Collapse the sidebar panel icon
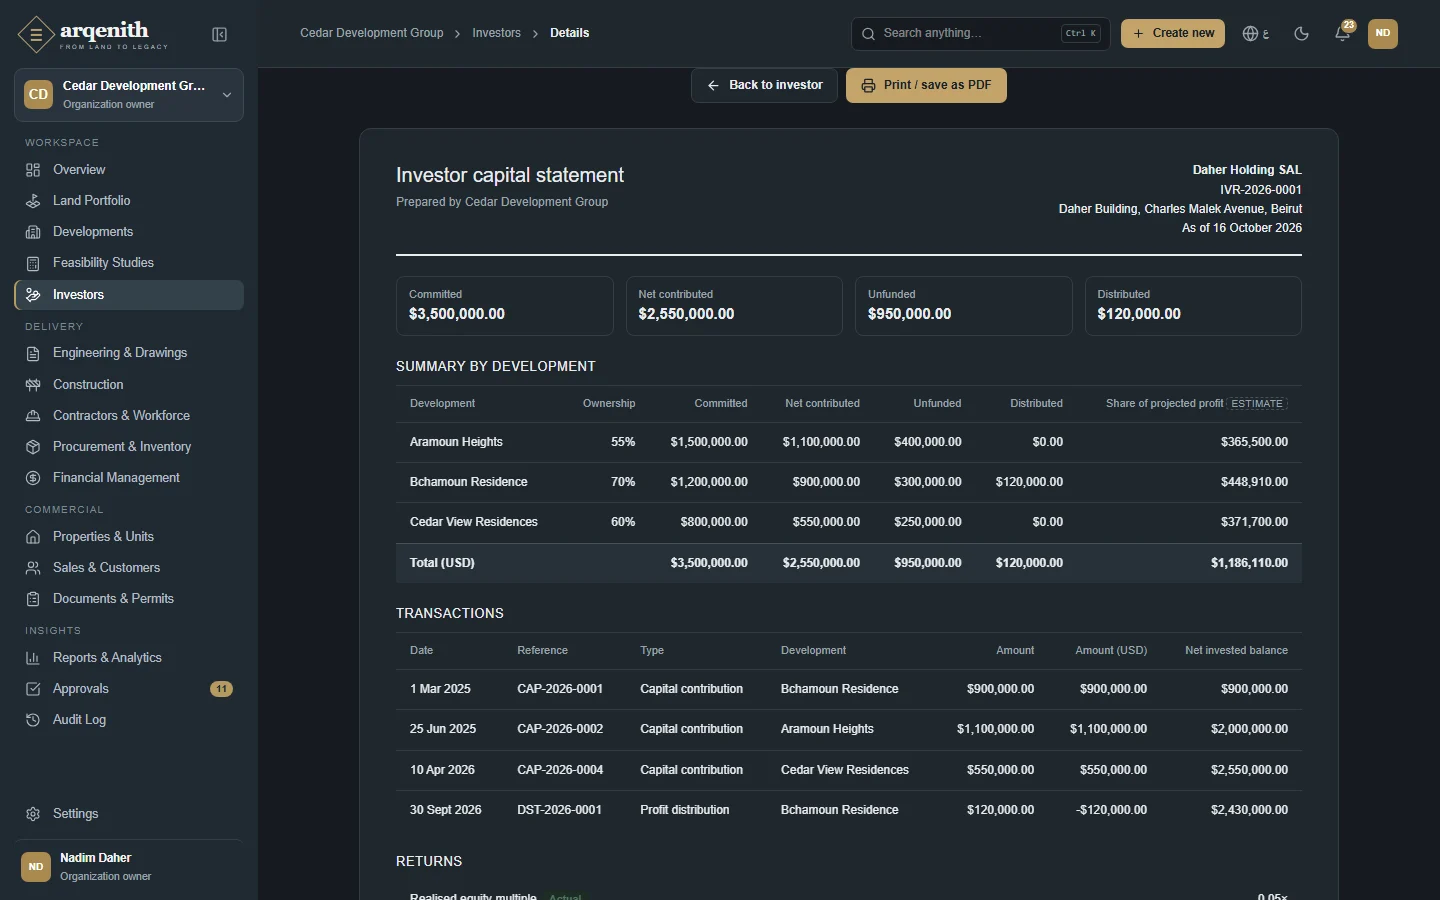1440x900 pixels. tap(220, 35)
